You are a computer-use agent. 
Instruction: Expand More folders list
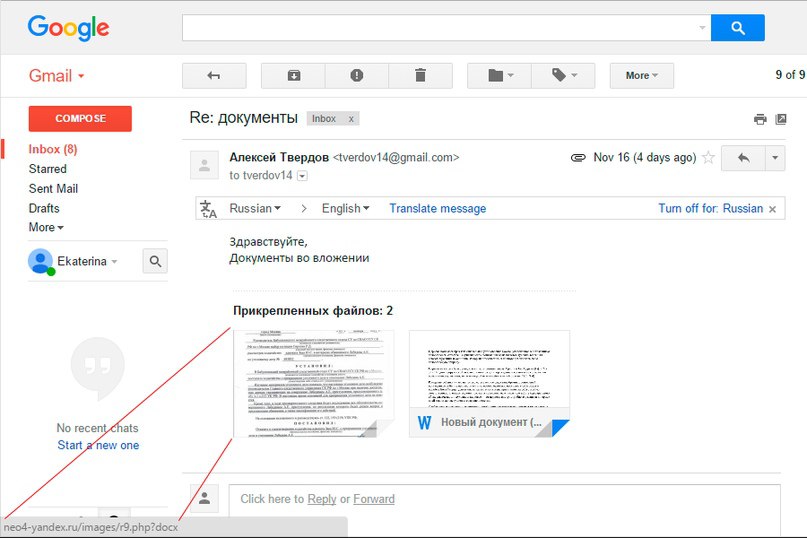pos(46,228)
